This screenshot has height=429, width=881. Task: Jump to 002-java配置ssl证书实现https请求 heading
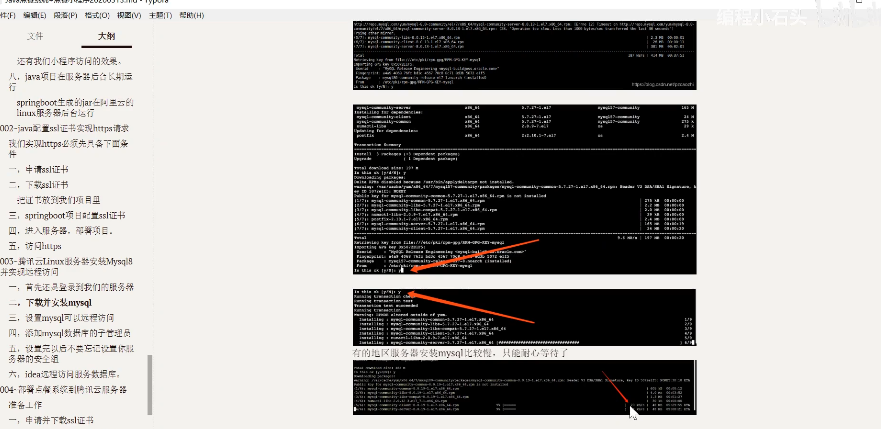pos(65,128)
